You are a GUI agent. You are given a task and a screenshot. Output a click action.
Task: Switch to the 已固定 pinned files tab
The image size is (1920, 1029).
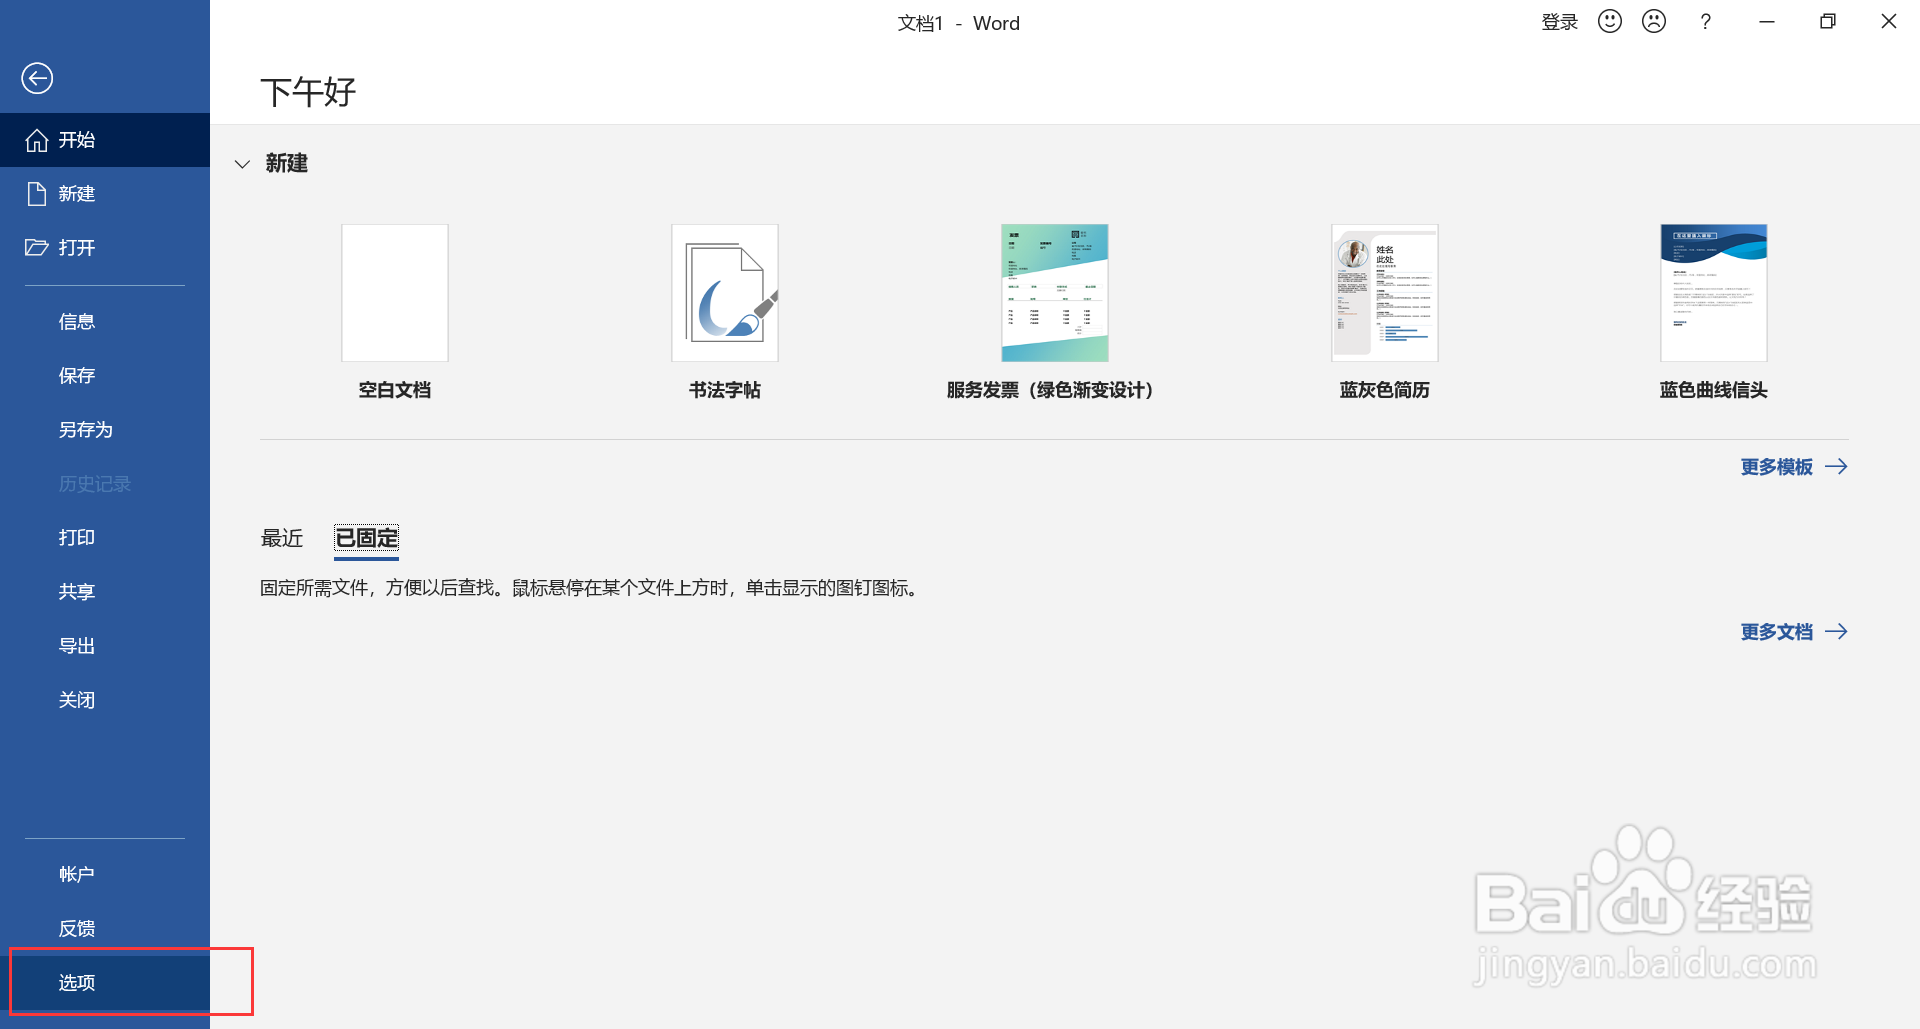coord(366,538)
